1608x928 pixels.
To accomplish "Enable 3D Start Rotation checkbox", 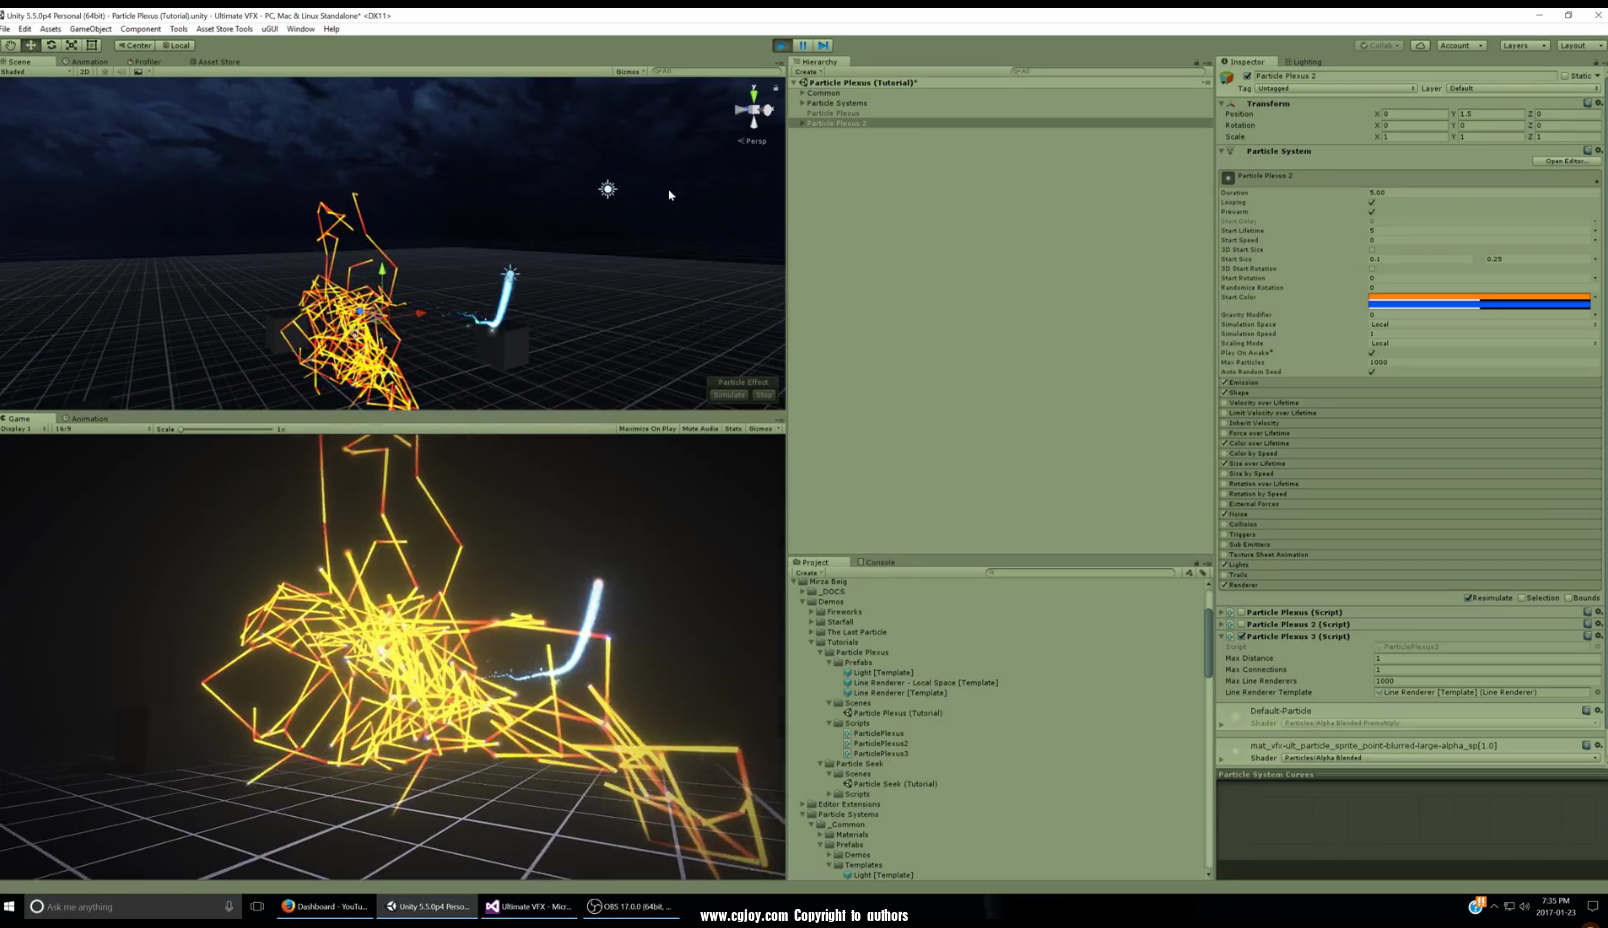I will click(x=1372, y=269).
